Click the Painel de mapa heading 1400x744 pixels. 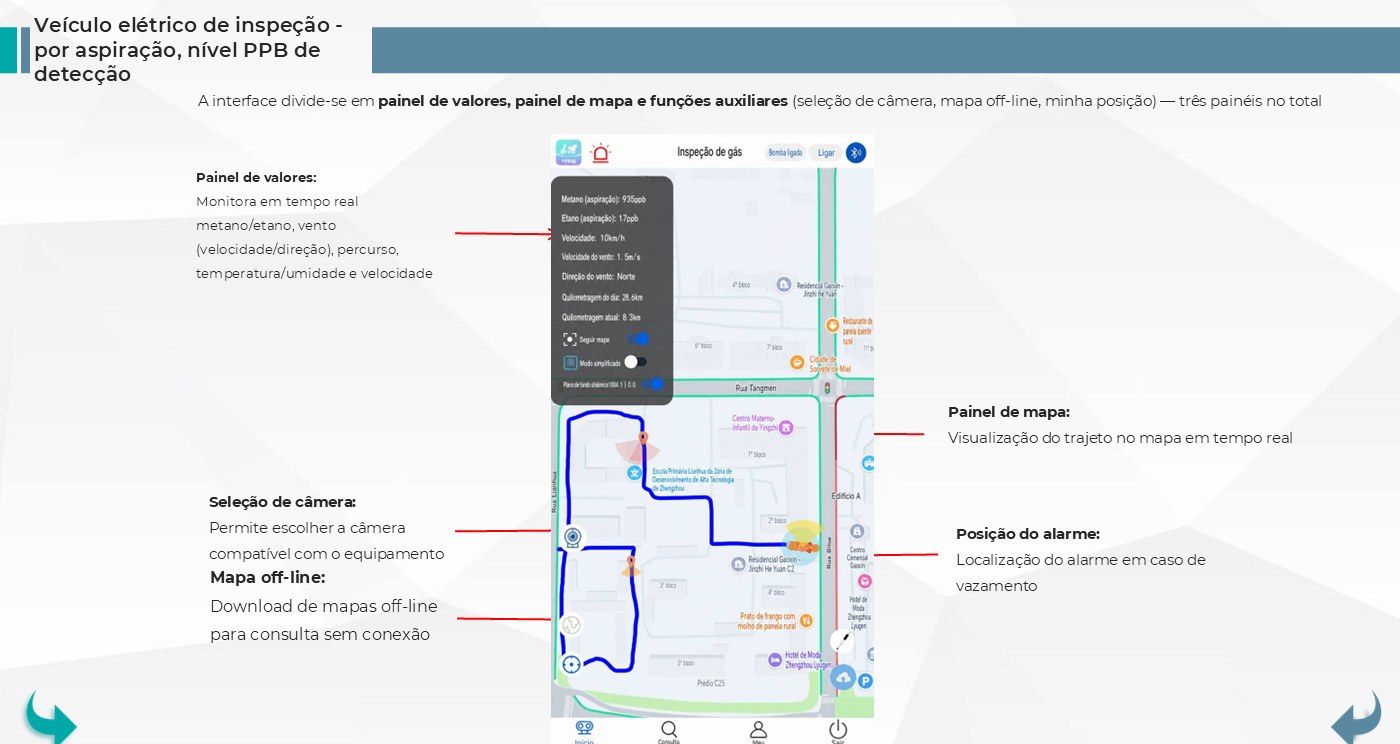1009,412
